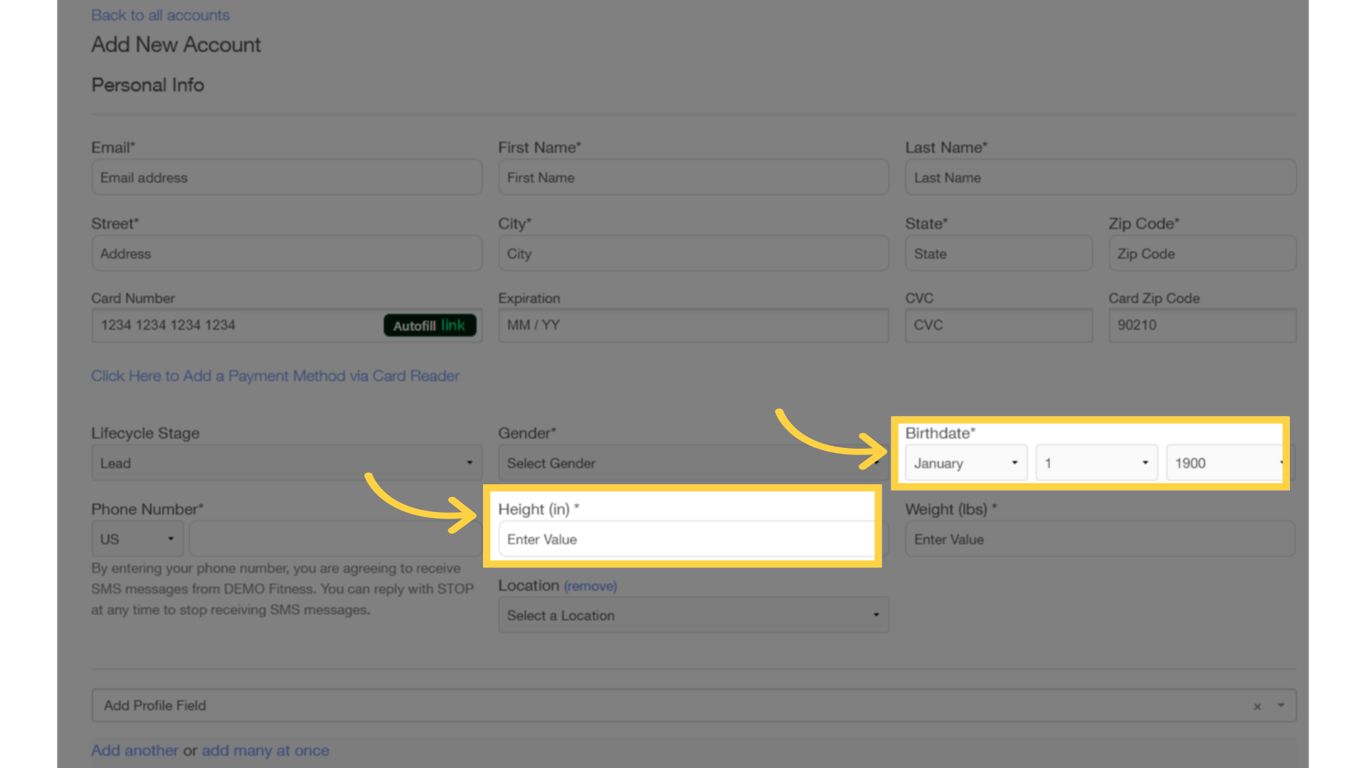The image size is (1366, 768).
Task: Click the payment method via Card Reader link
Action: tap(274, 375)
